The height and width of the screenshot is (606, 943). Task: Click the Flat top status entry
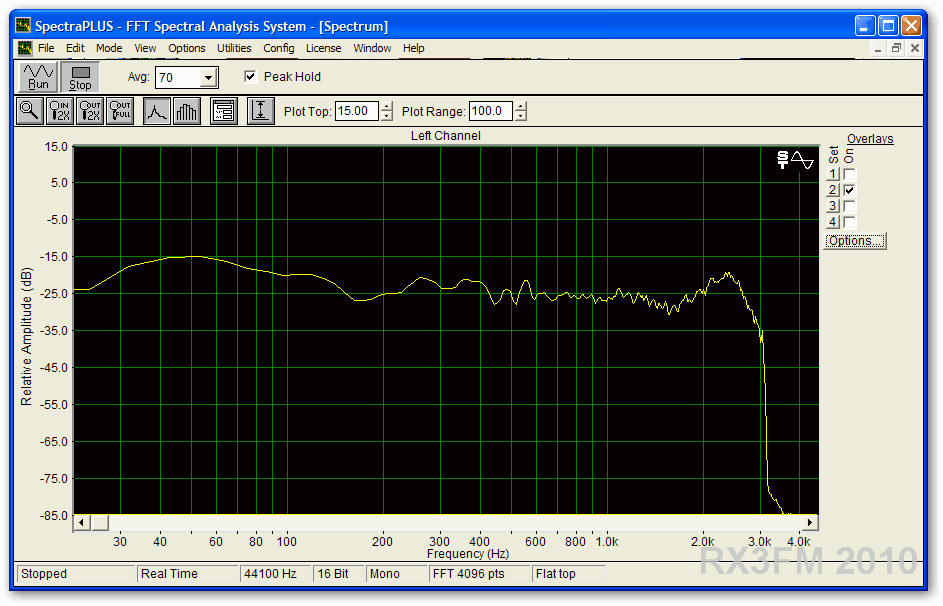tap(568, 574)
